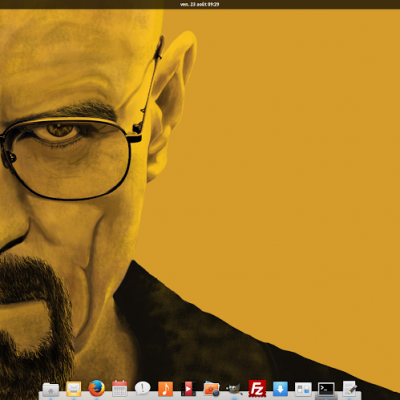
Task: Open the Mail envelope dock icon
Action: click(x=74, y=389)
